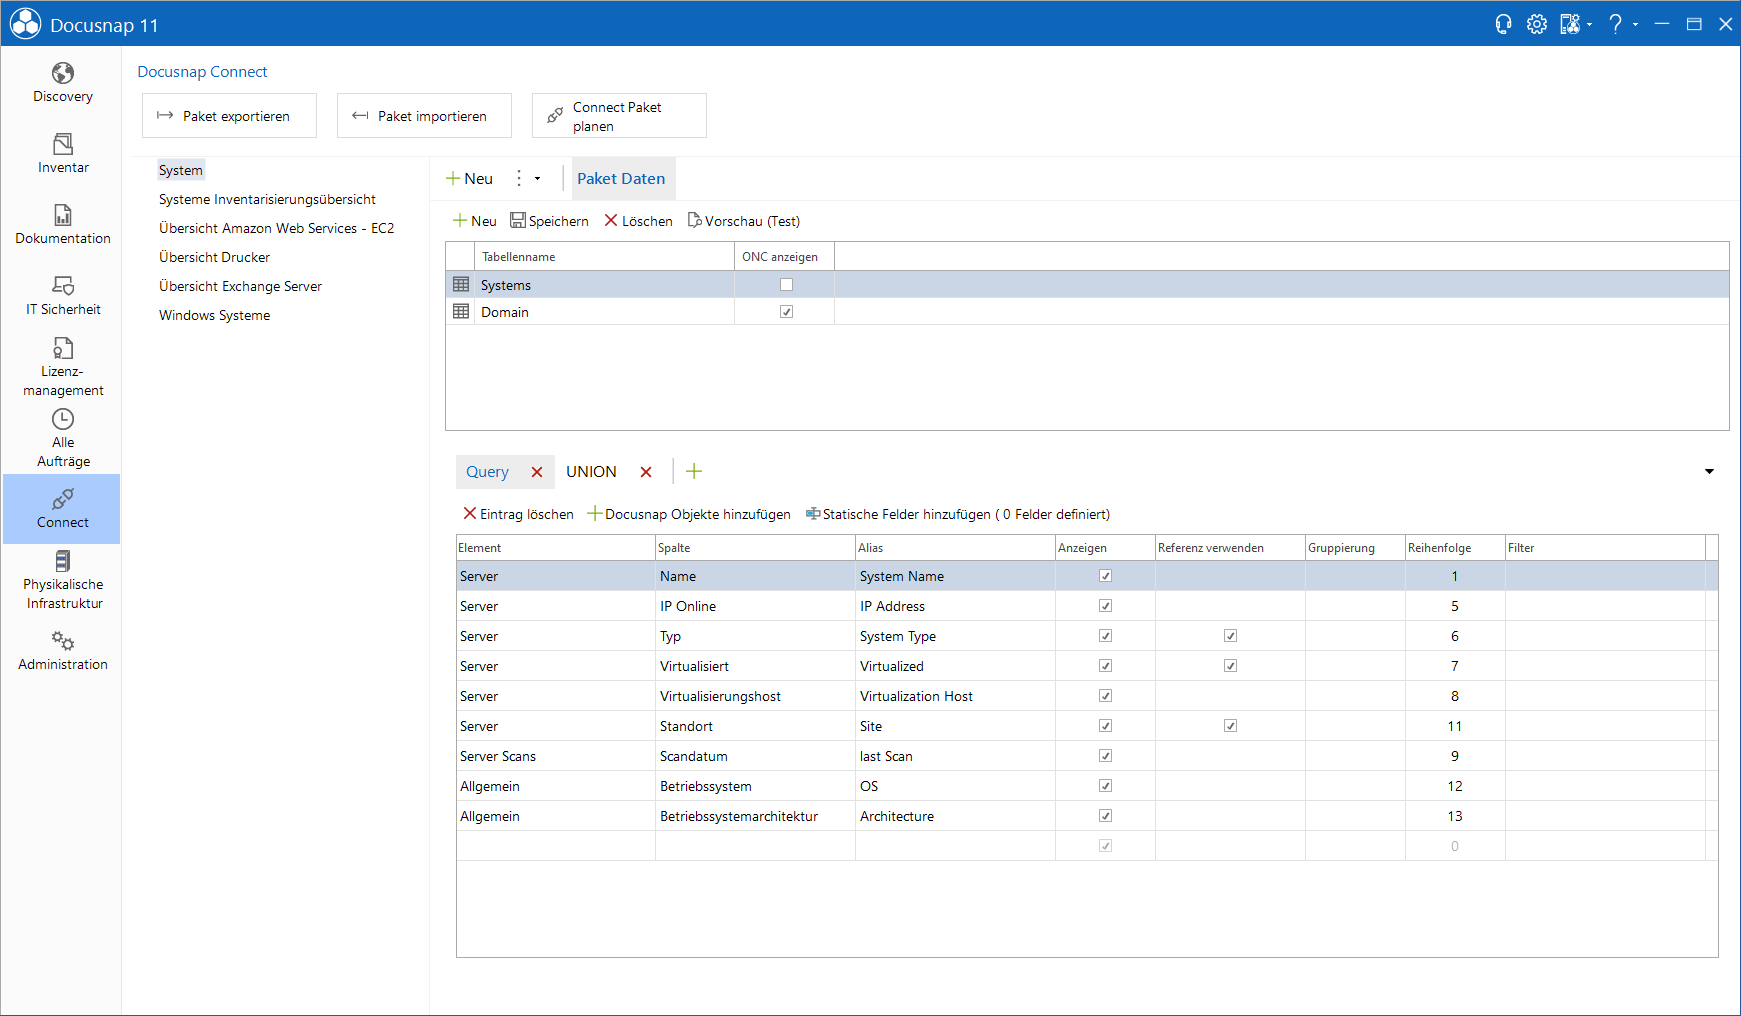This screenshot has width=1741, height=1016.
Task: Open the Administration module
Action: click(62, 651)
